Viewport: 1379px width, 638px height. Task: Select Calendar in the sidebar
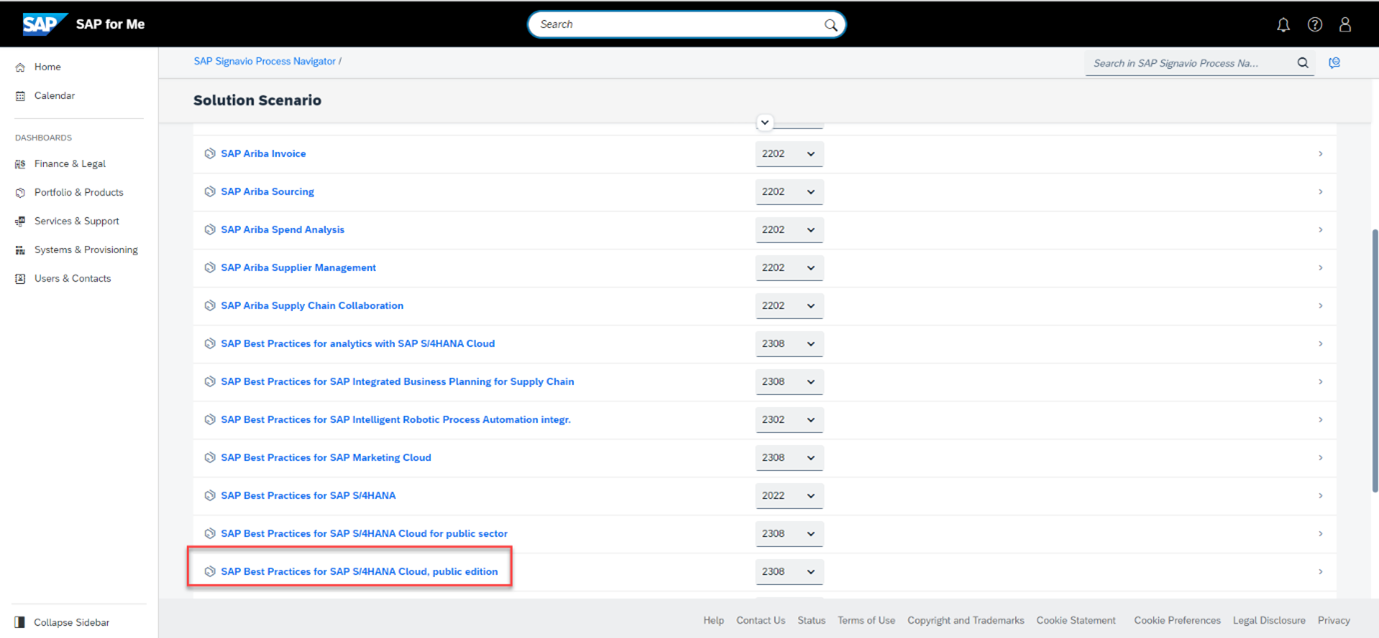(x=54, y=96)
